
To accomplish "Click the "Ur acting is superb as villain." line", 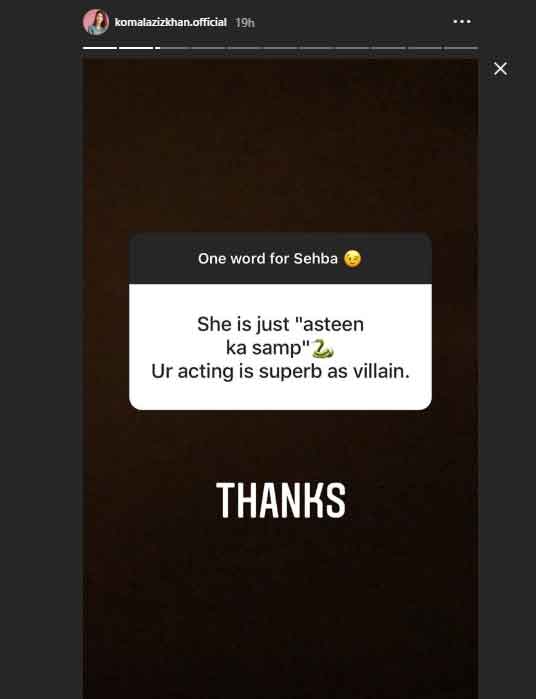I will coord(280,371).
